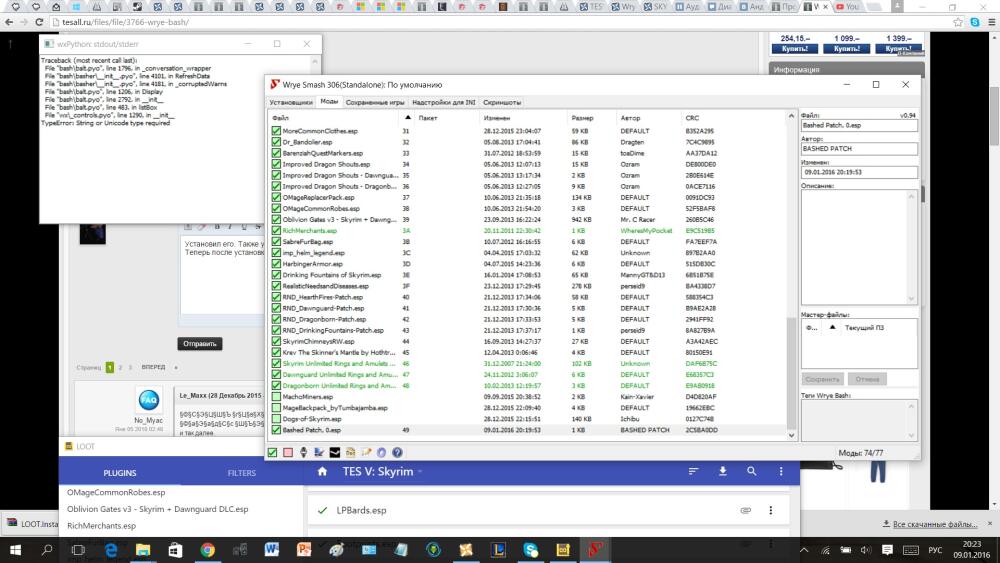Viewport: 1000px width, 563px height.
Task: Select OMageCommonRobes.esp in the LOOT plugin list
Action: (116, 493)
